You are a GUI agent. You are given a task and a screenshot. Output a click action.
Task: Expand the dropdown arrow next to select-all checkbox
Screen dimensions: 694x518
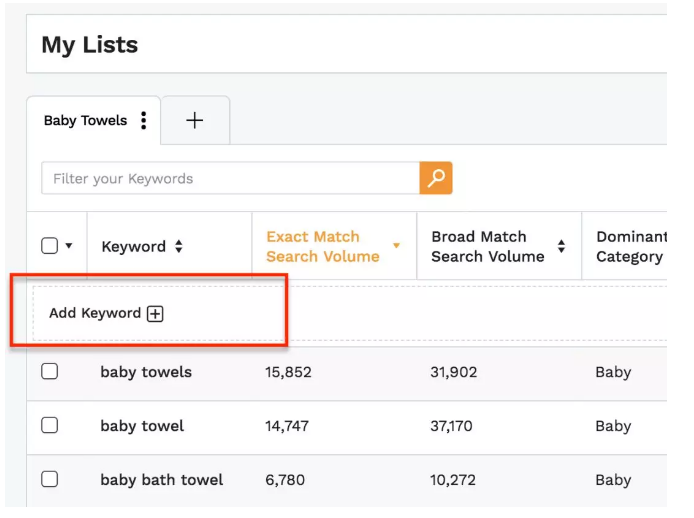tap(69, 247)
